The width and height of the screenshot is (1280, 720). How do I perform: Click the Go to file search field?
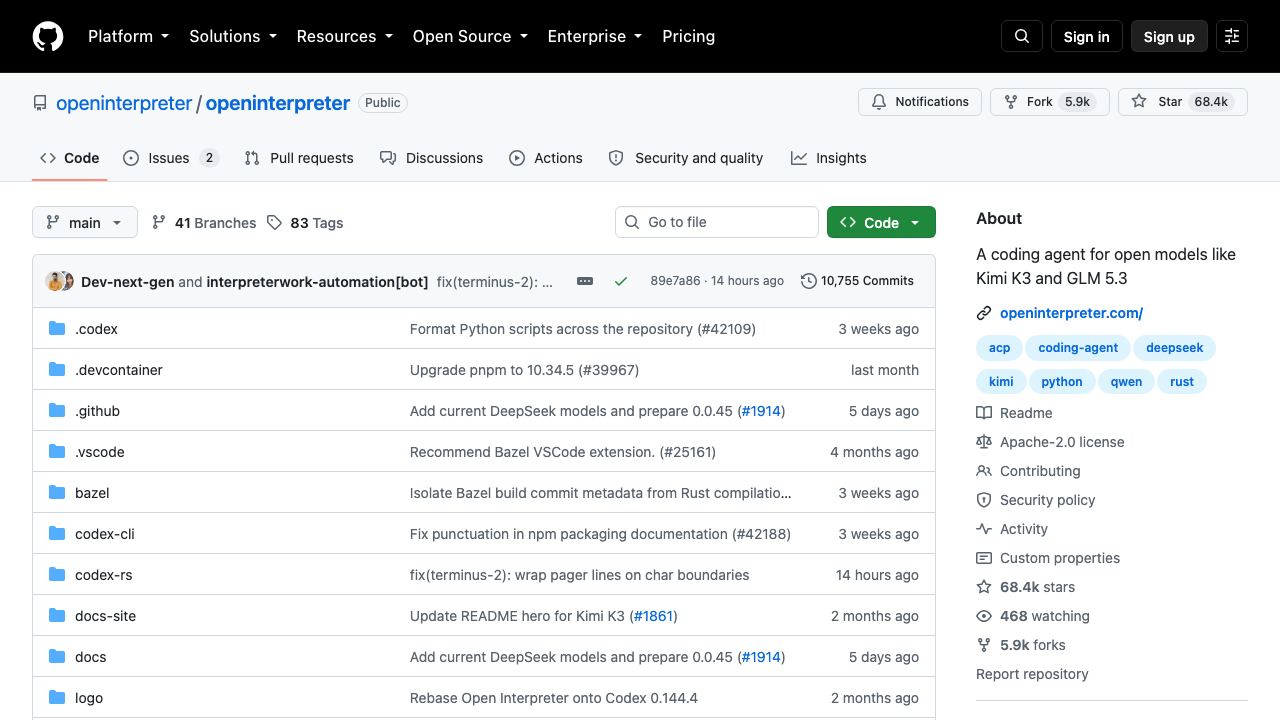point(717,222)
